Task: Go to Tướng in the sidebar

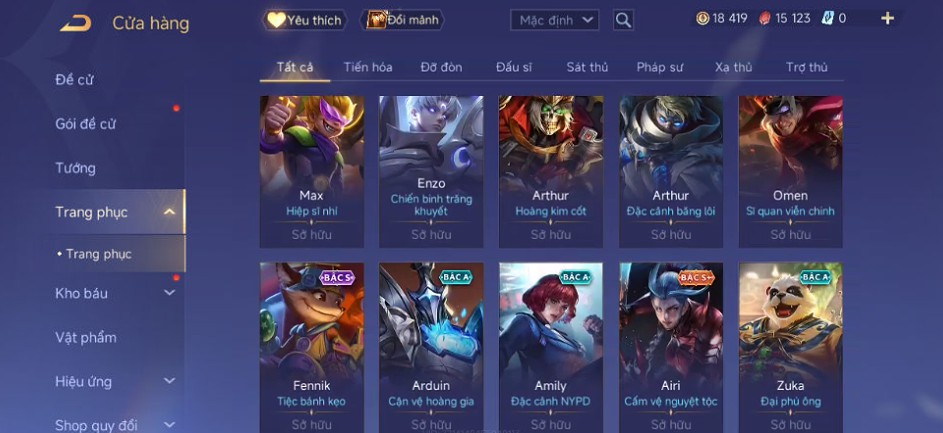Action: tap(75, 168)
